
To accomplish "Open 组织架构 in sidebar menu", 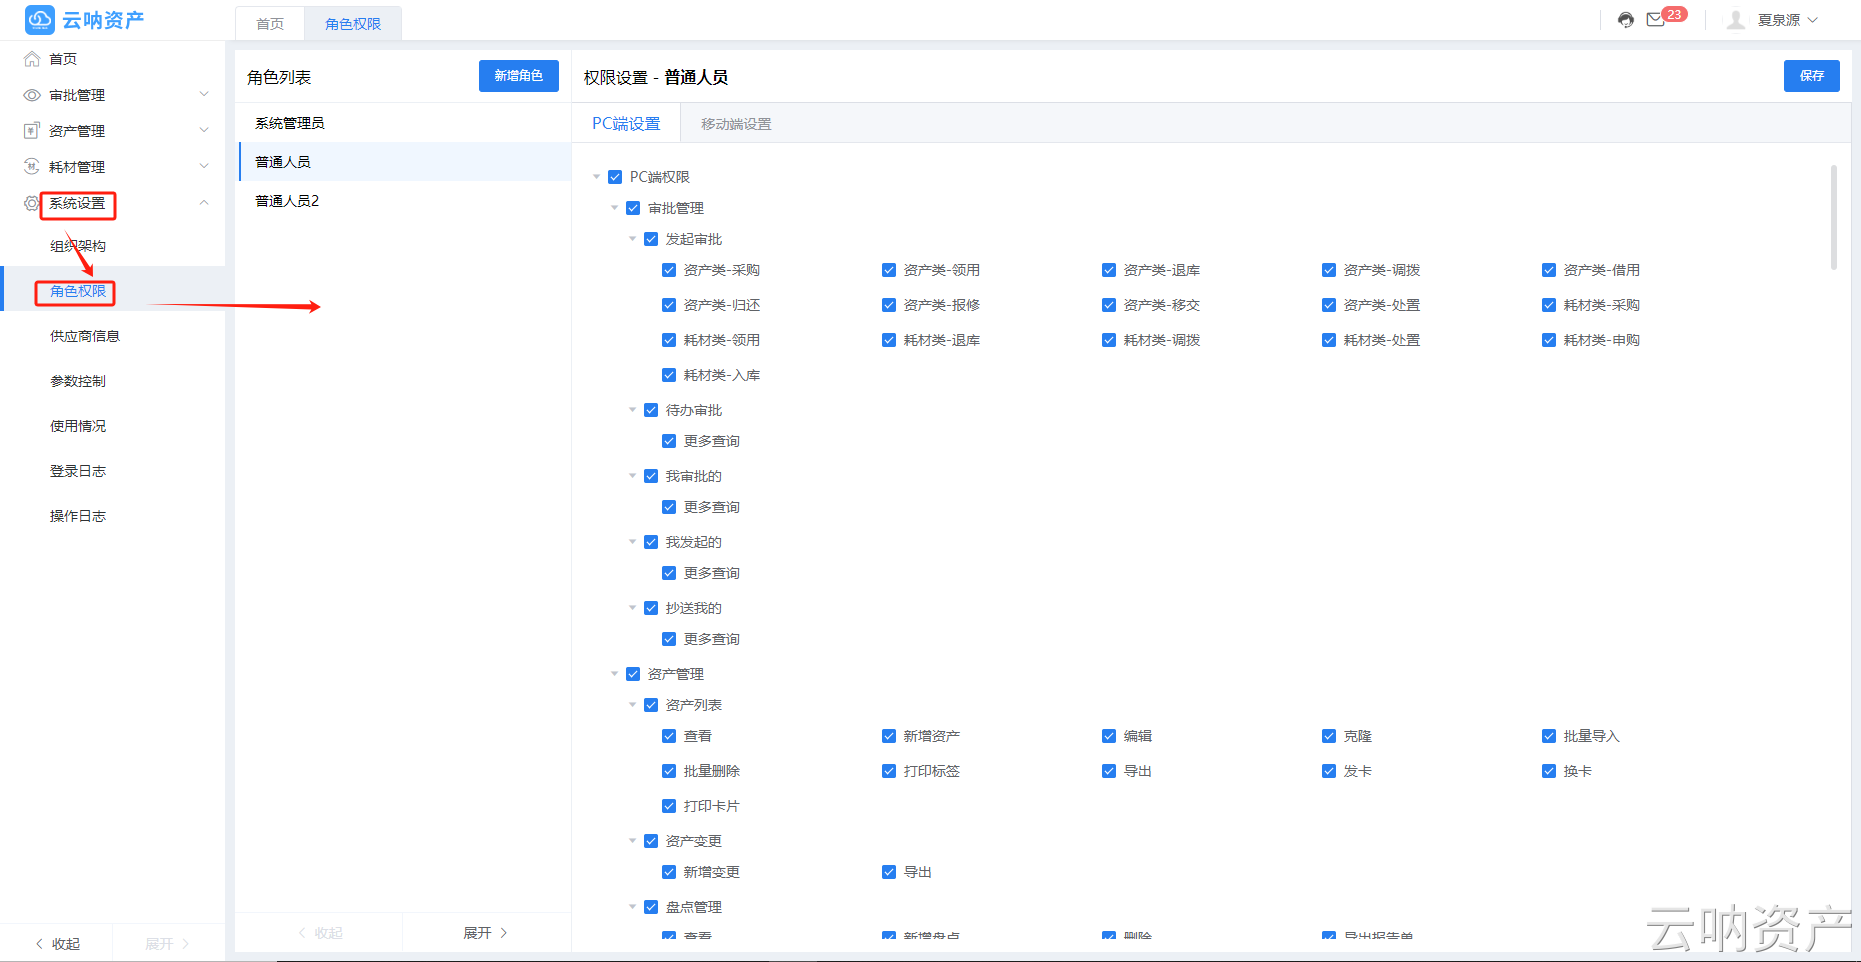I will click(78, 246).
